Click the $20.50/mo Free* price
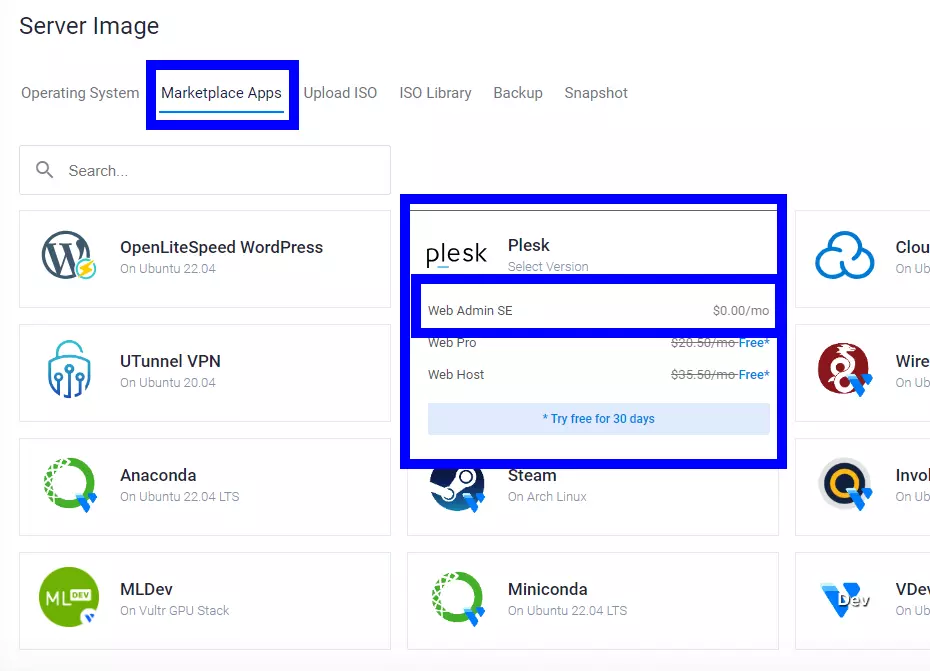This screenshot has height=671, width=930. (x=720, y=342)
